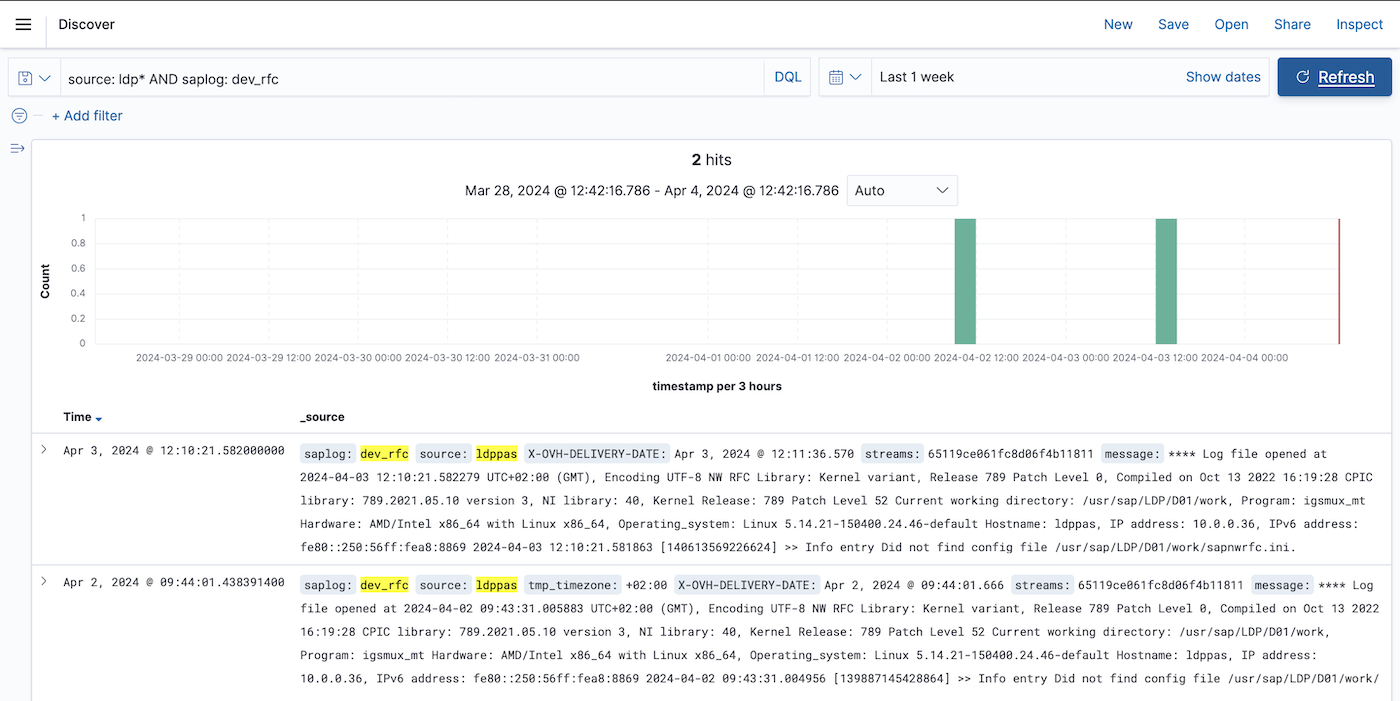Click the filter options circle icon

click(x=19, y=116)
